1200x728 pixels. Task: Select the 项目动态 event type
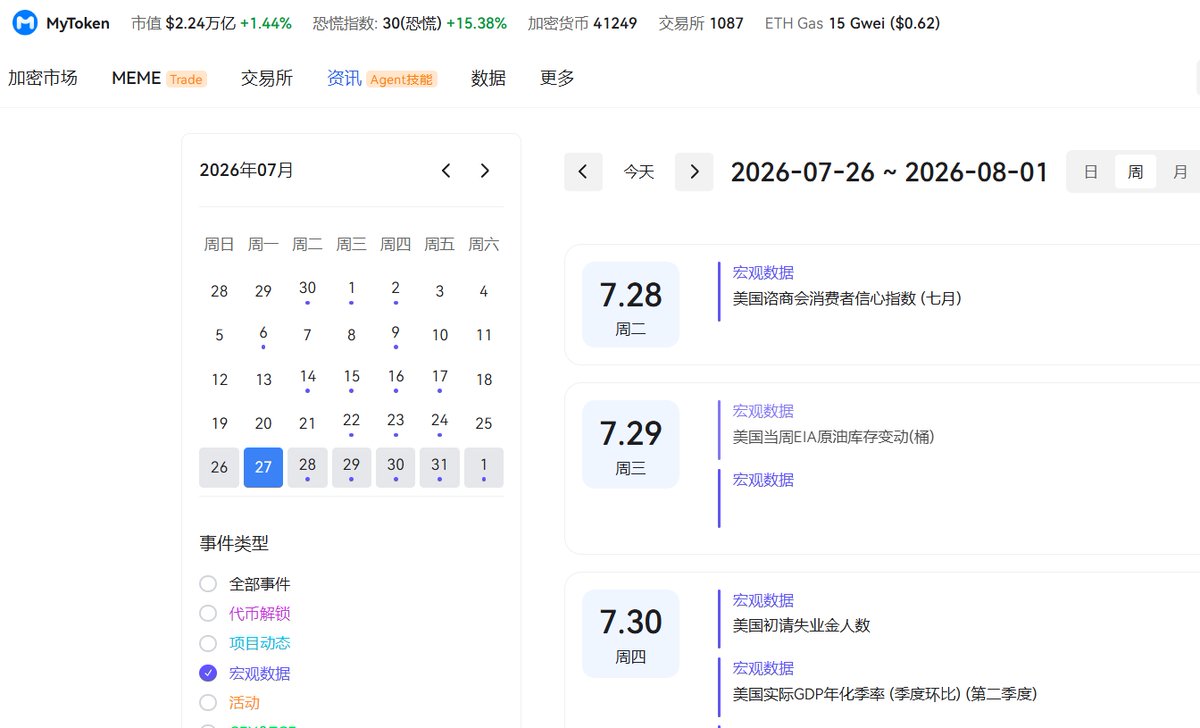[245, 644]
